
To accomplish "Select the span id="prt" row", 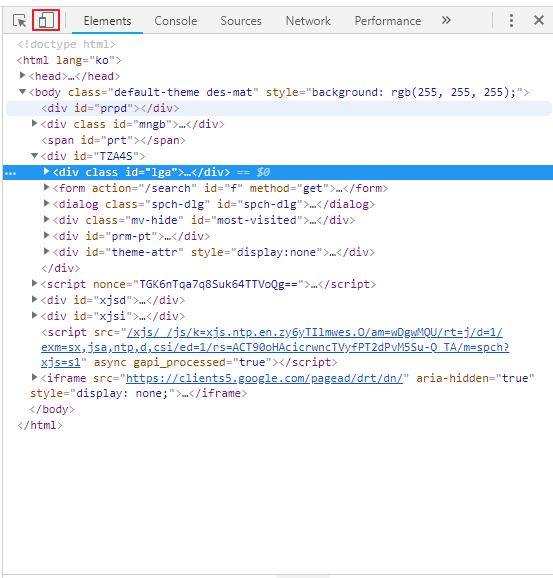I will coord(113,140).
